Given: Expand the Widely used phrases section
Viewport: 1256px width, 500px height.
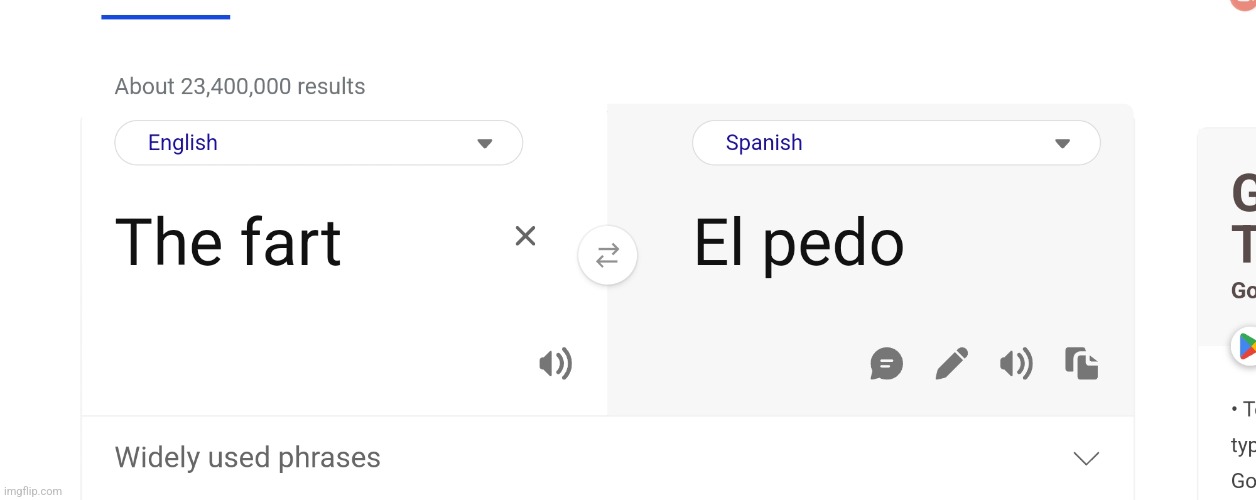Looking at the screenshot, I should pyautogui.click(x=1086, y=458).
